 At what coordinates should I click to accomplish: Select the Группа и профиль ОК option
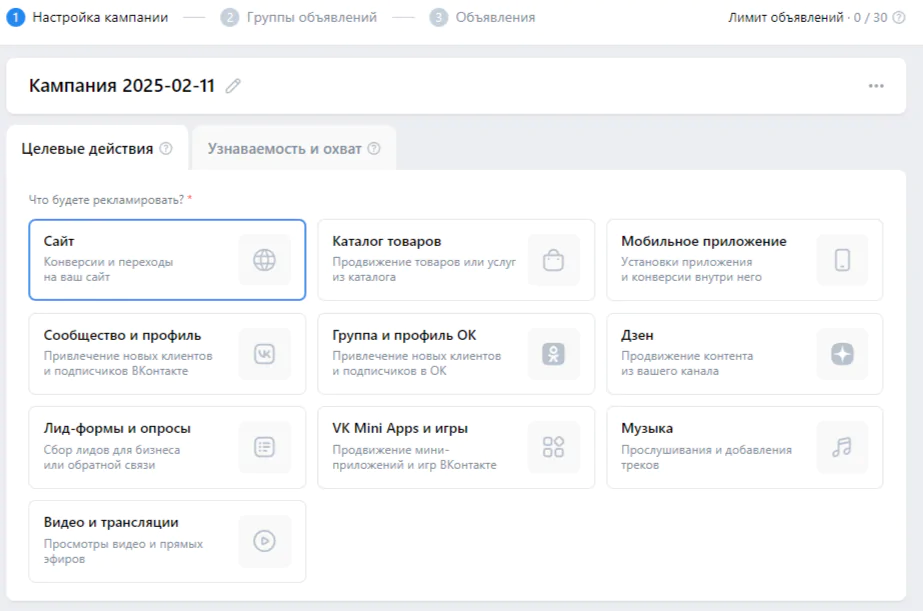point(456,354)
